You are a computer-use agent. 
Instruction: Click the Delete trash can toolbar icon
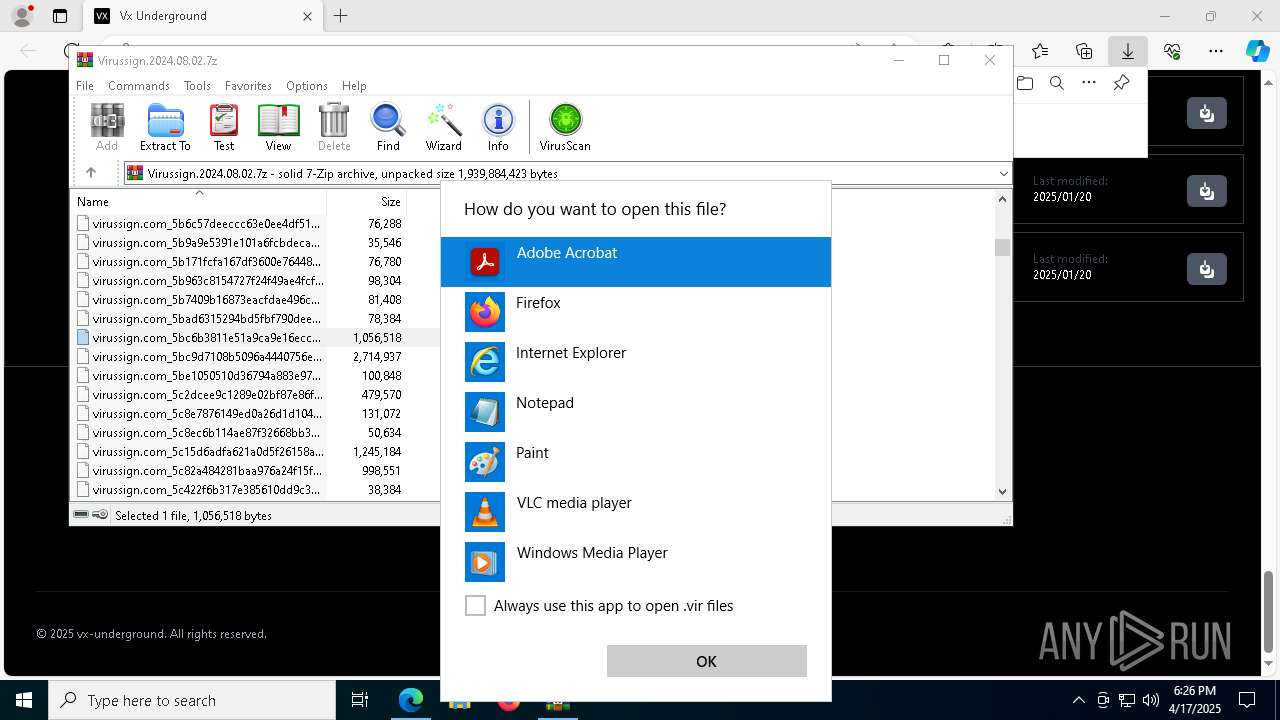334,127
